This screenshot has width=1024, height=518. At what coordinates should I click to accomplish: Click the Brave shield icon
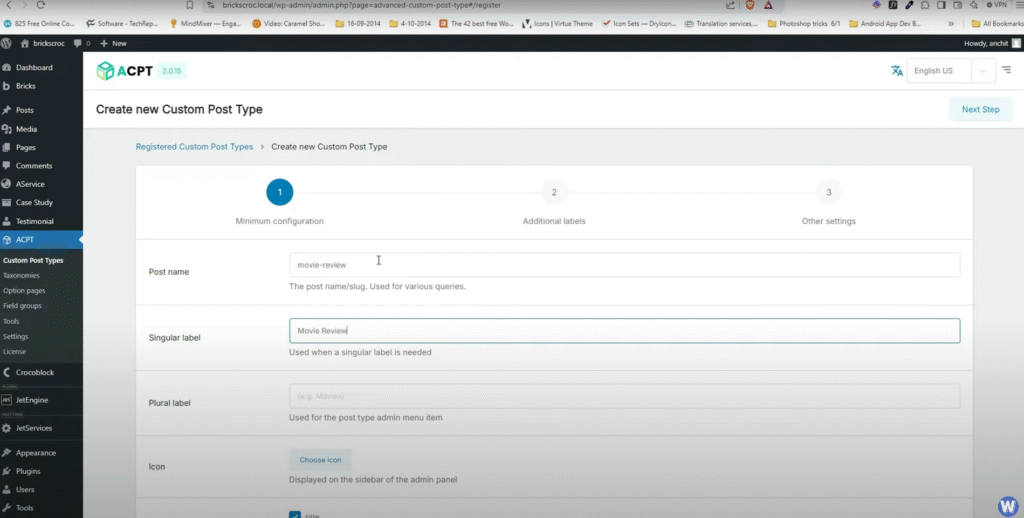pos(750,5)
